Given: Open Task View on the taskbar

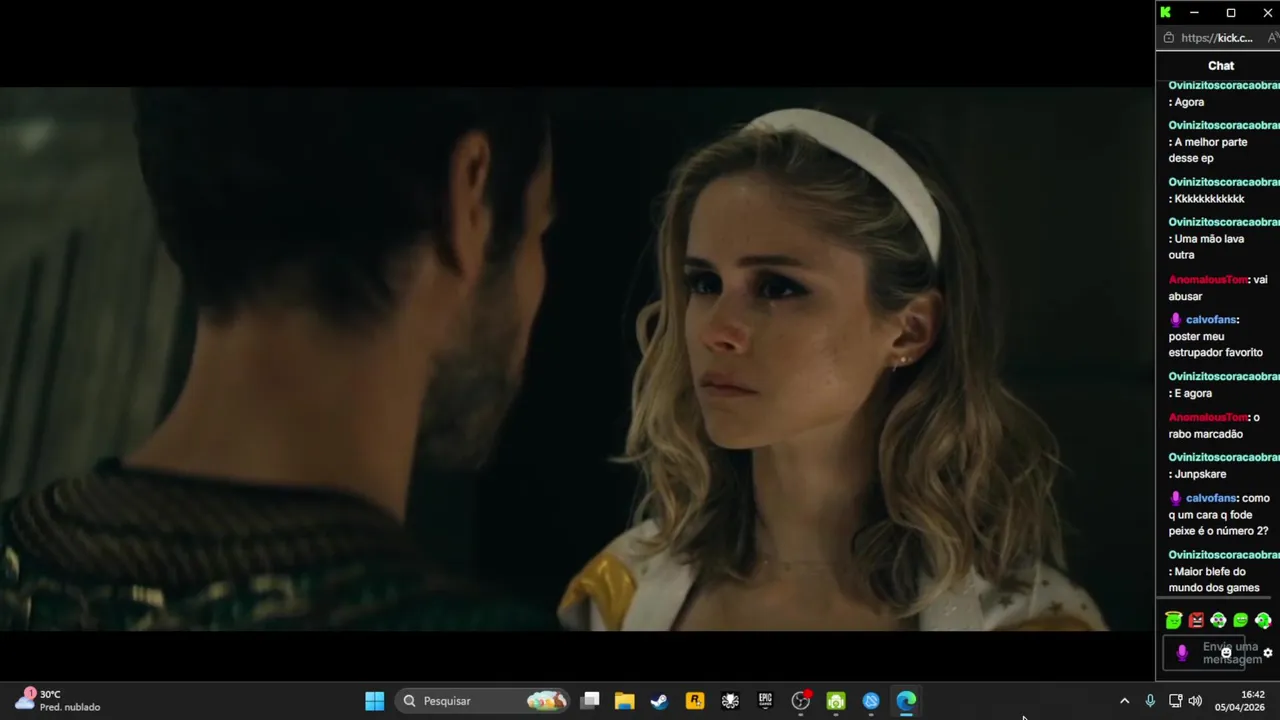Looking at the screenshot, I should coord(590,701).
